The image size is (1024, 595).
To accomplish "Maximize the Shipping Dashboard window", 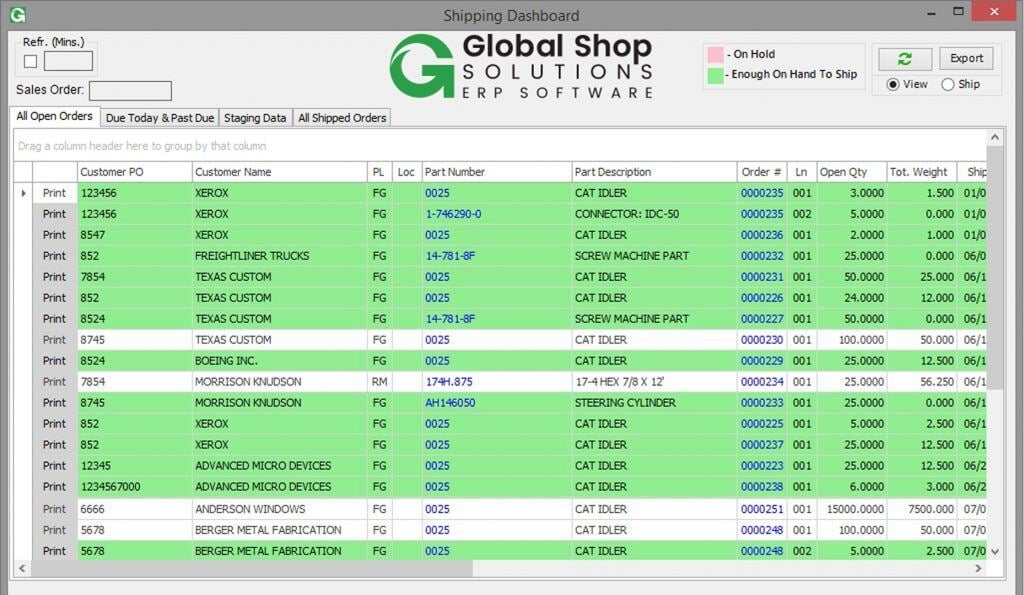I will (x=958, y=12).
